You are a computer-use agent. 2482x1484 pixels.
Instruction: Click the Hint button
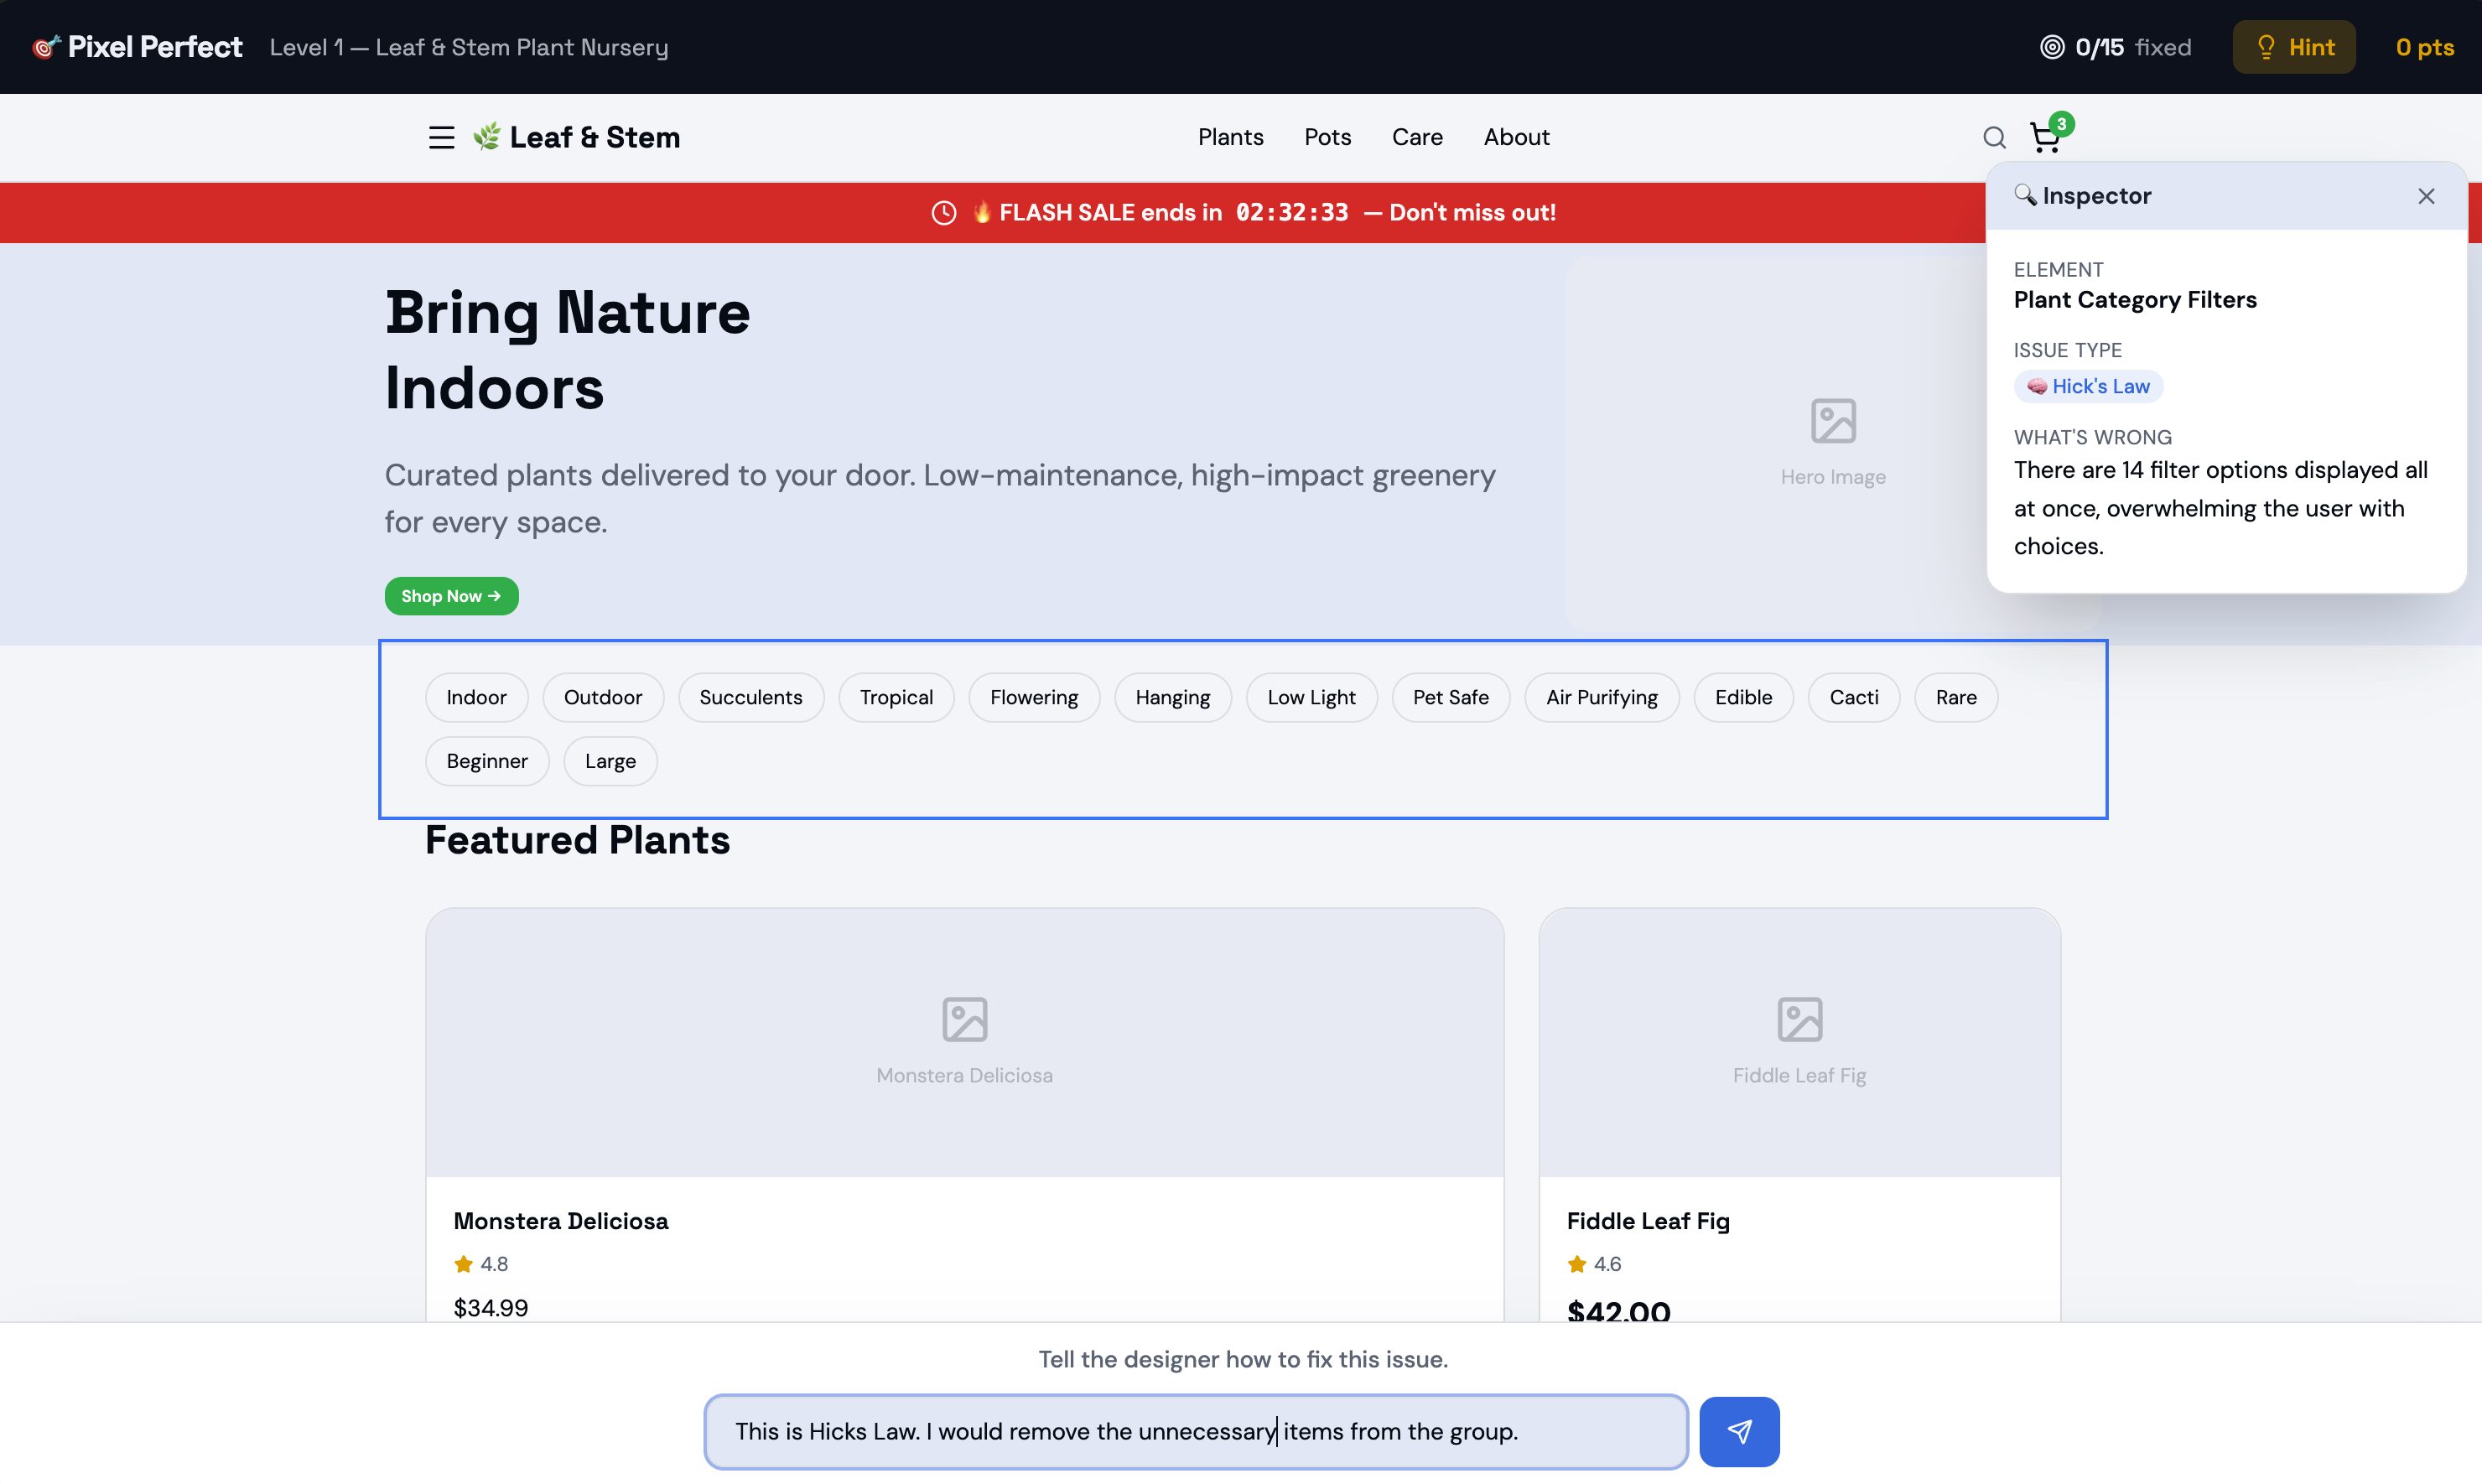[x=2294, y=47]
